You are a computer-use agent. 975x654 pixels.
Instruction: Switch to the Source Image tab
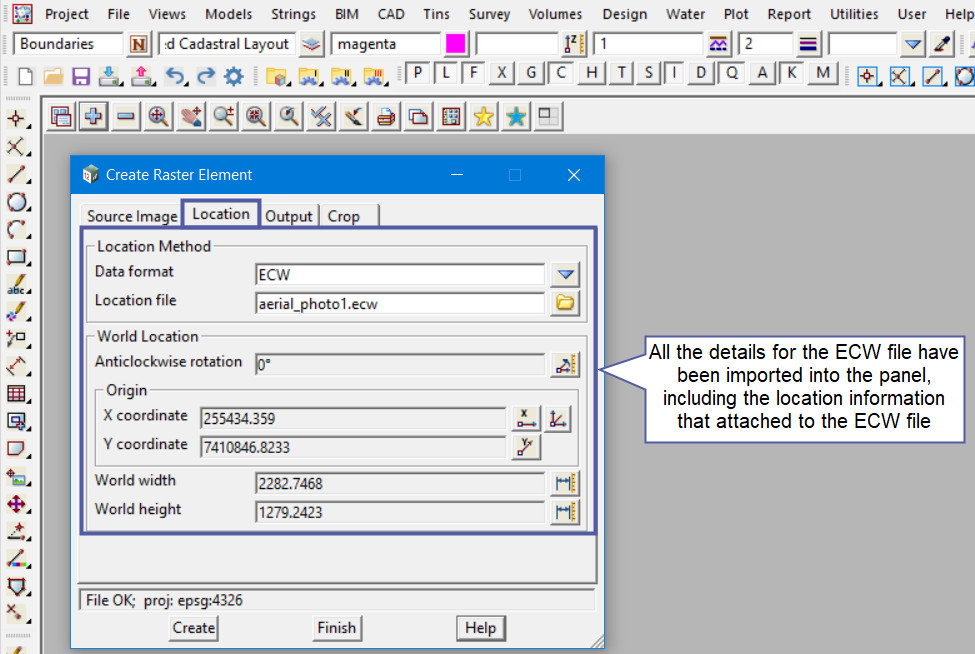tap(132, 216)
